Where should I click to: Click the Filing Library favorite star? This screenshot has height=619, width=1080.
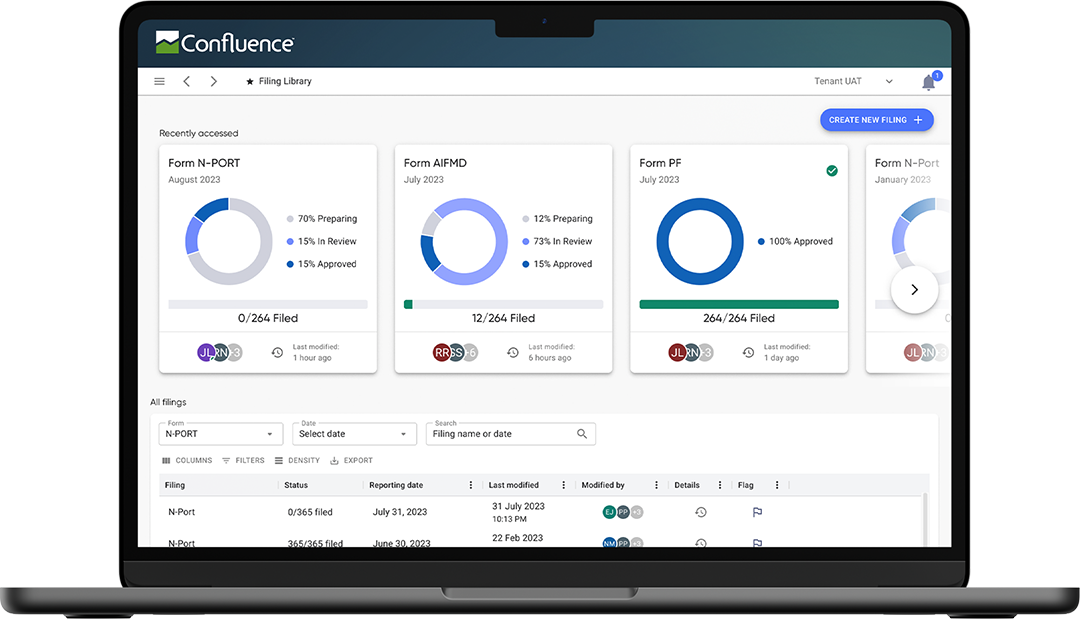(250, 82)
